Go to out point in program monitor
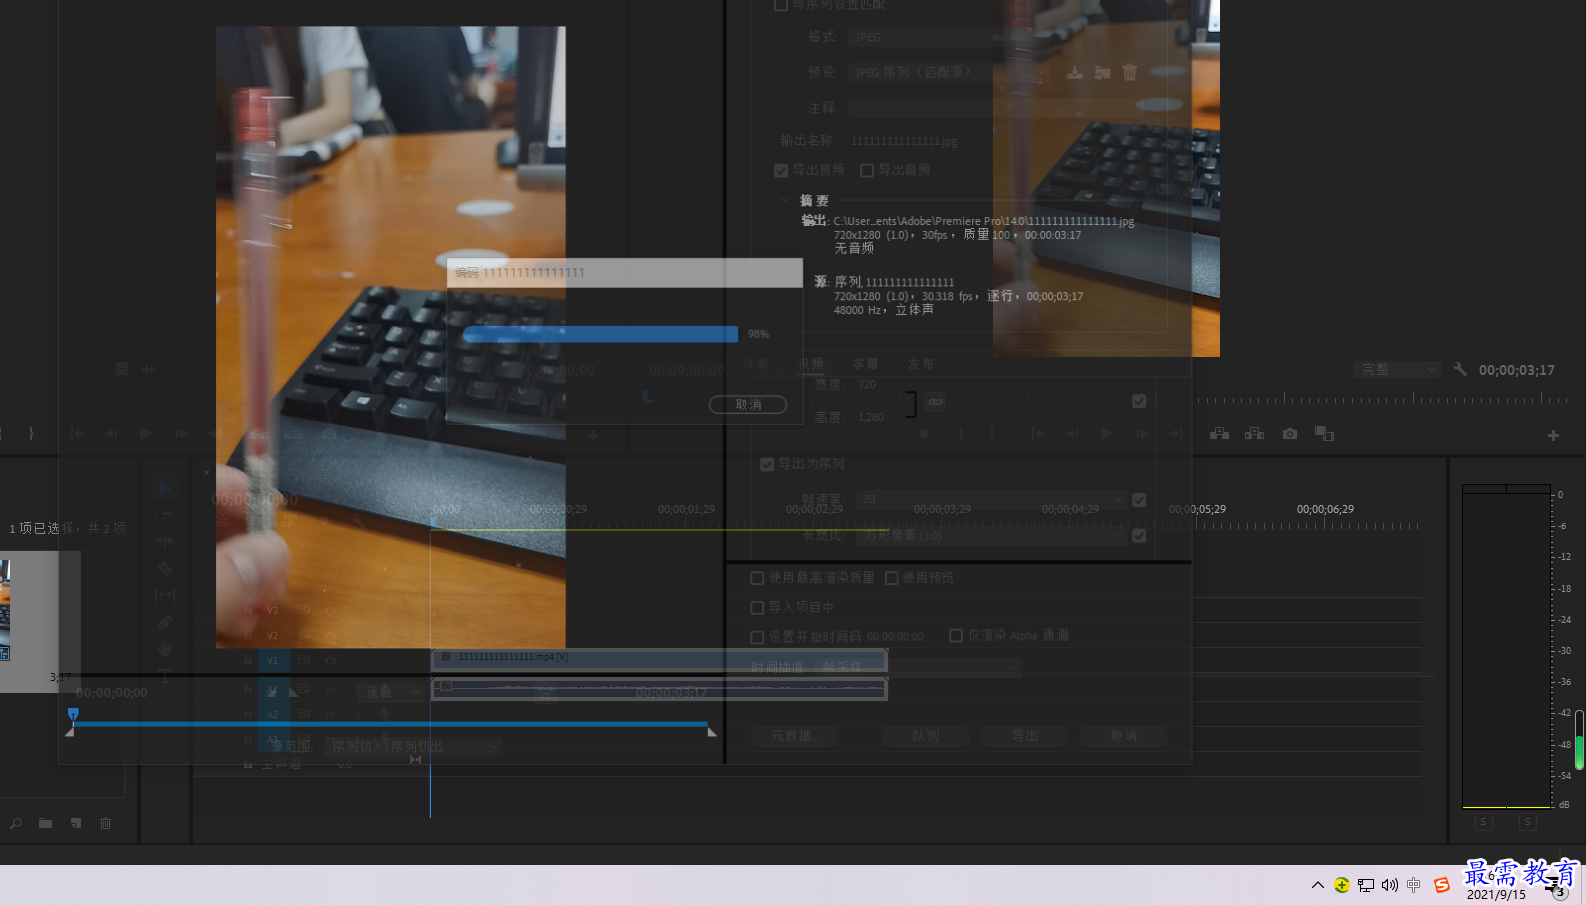1586x905 pixels. (x=1176, y=434)
